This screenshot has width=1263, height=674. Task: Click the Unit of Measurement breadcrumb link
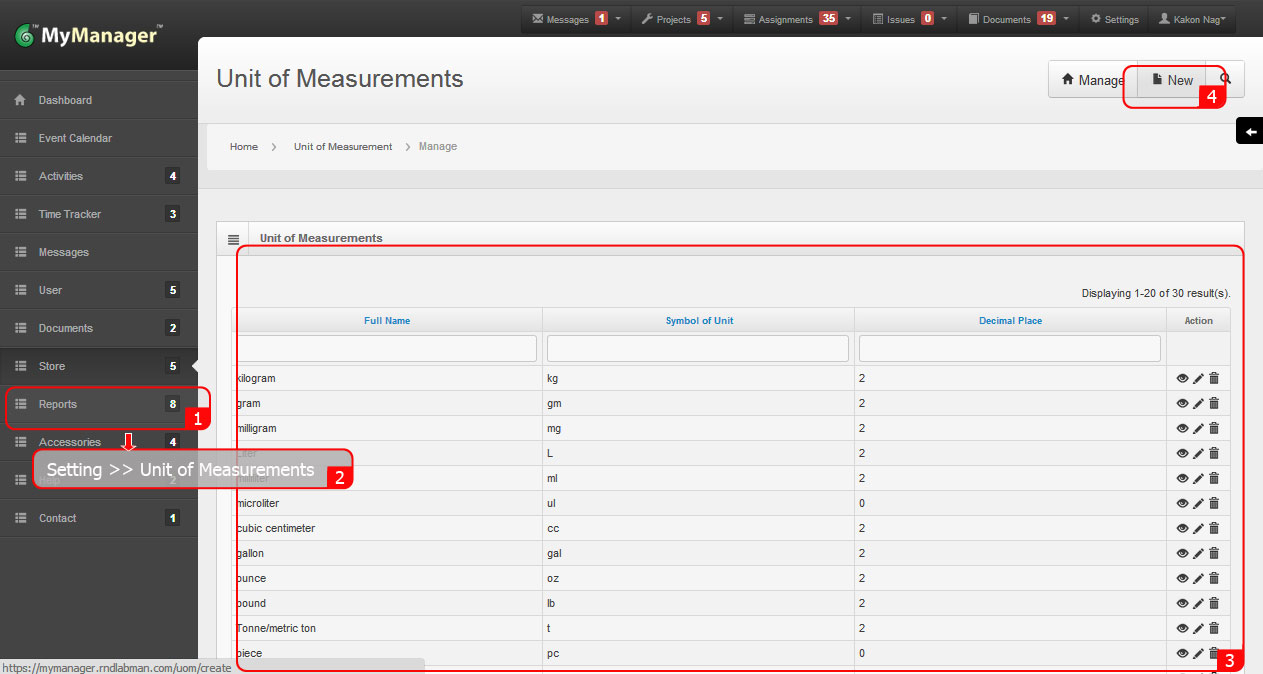pos(342,147)
